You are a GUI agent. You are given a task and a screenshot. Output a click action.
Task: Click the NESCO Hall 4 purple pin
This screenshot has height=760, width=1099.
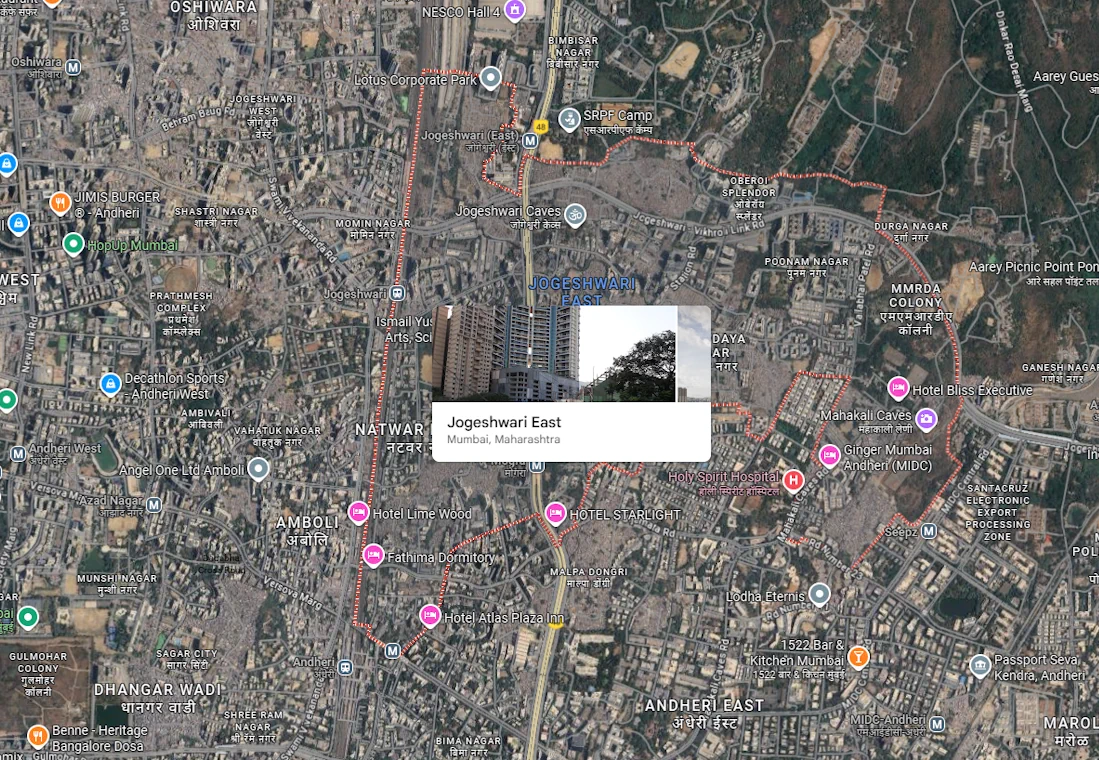(514, 11)
